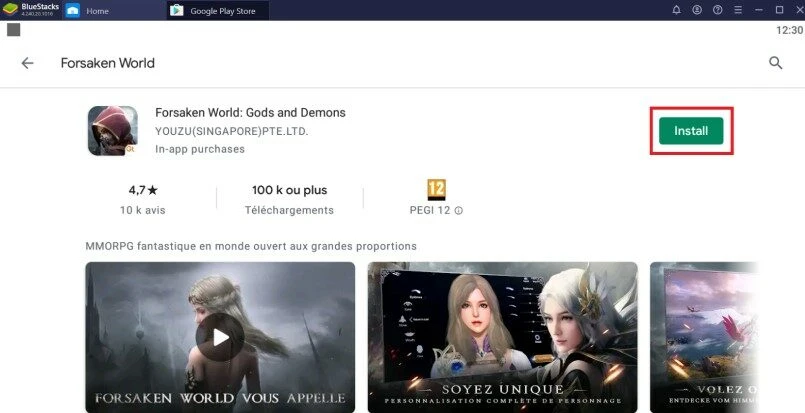Viewport: 805px width, 413px height.
Task: Click the gray square status bar icon
Action: click(13, 30)
